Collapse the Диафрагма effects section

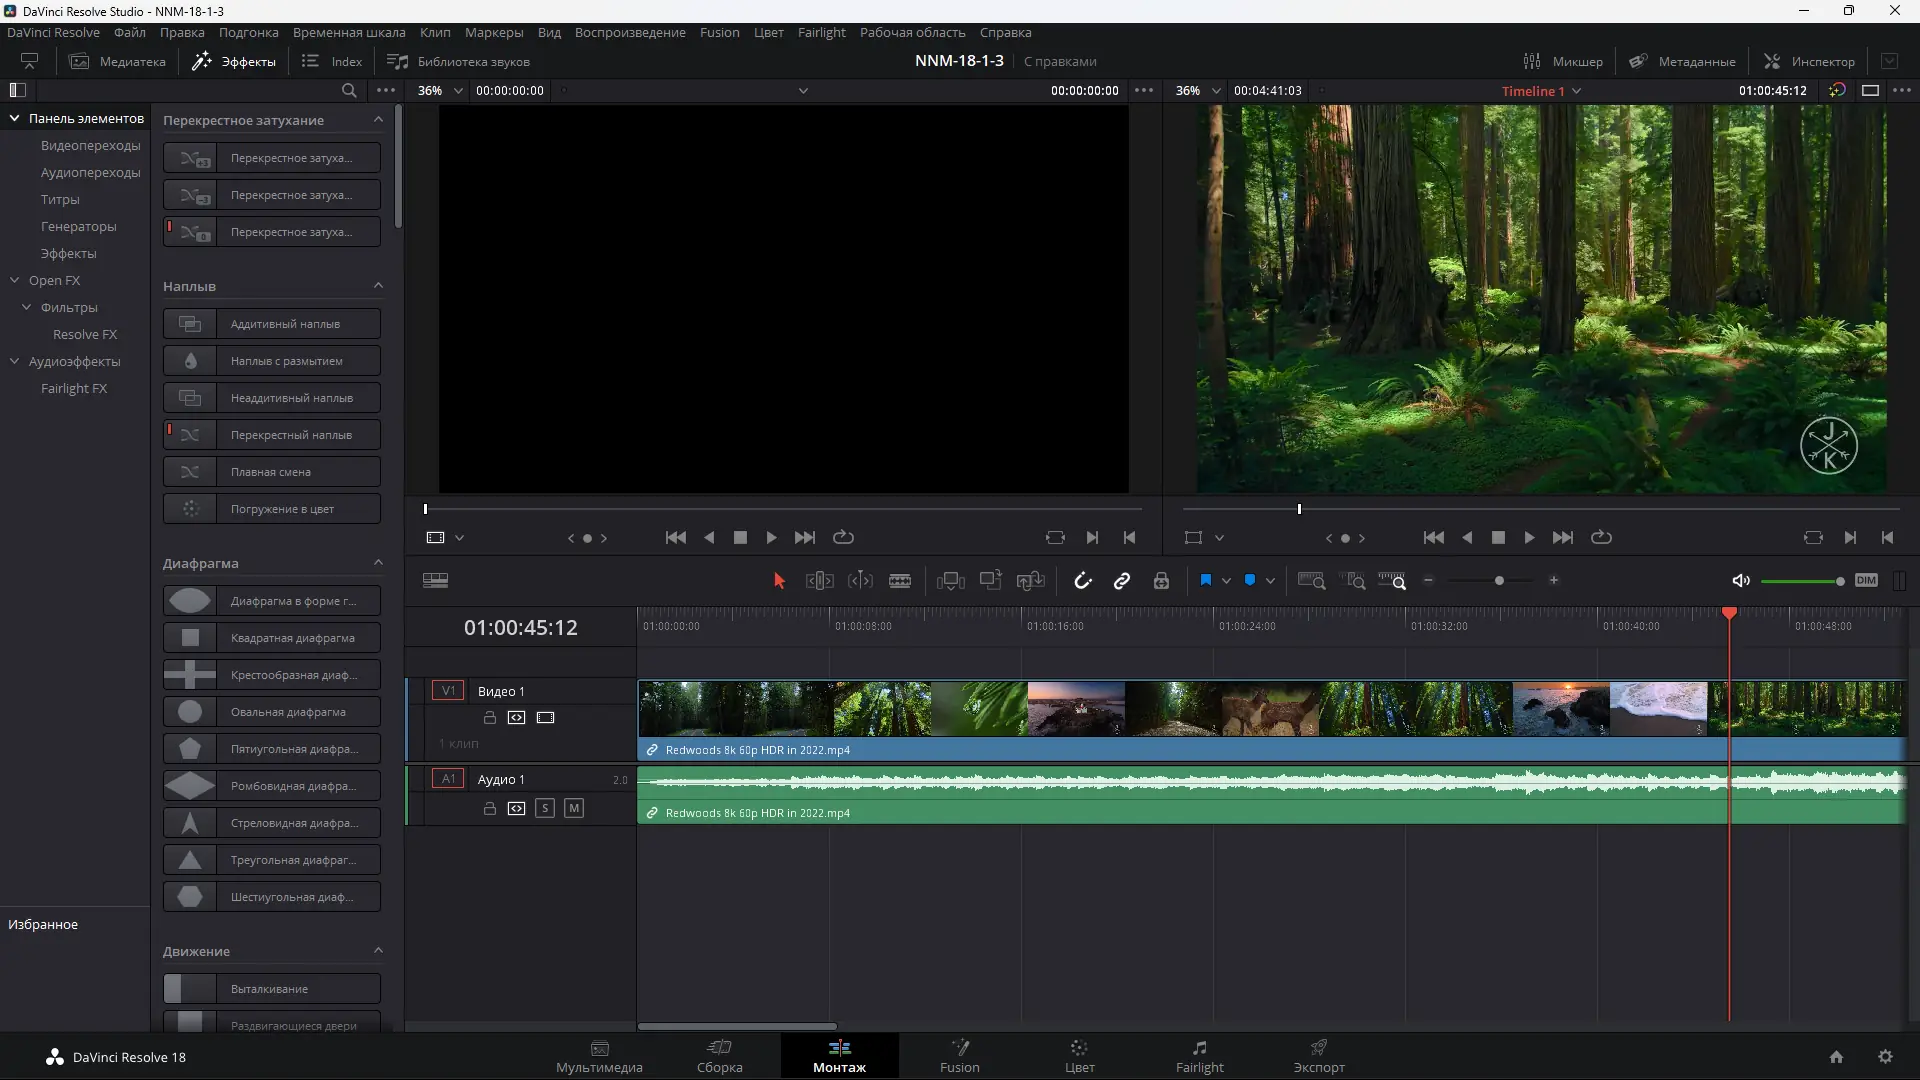pyautogui.click(x=378, y=563)
